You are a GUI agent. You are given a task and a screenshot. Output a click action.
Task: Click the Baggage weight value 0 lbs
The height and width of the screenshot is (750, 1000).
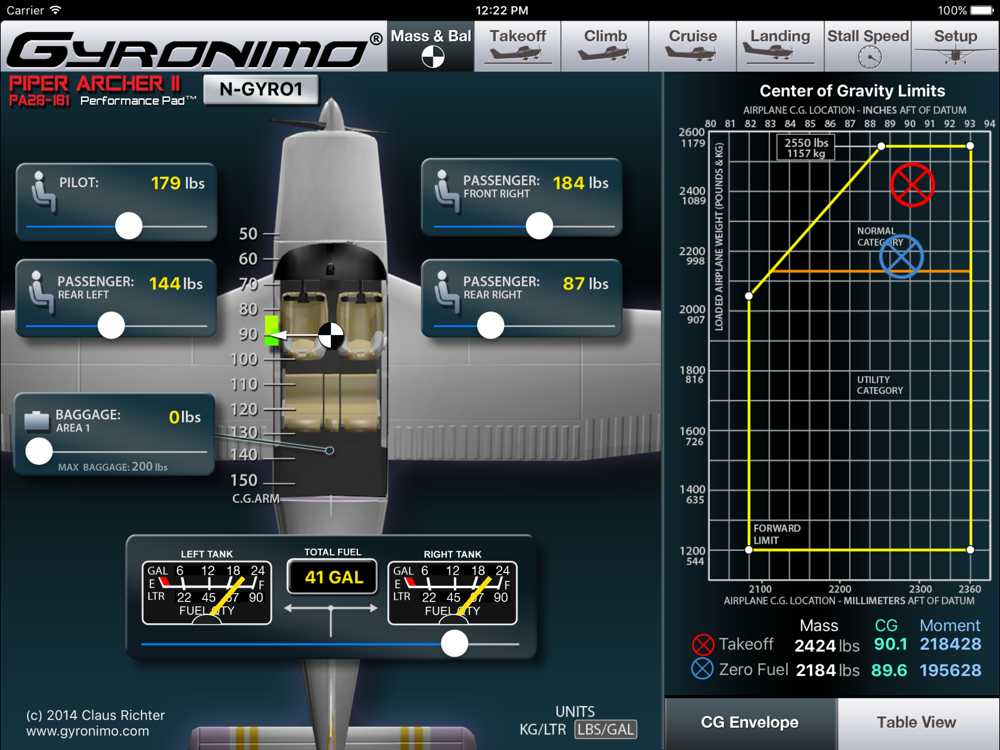click(x=184, y=417)
